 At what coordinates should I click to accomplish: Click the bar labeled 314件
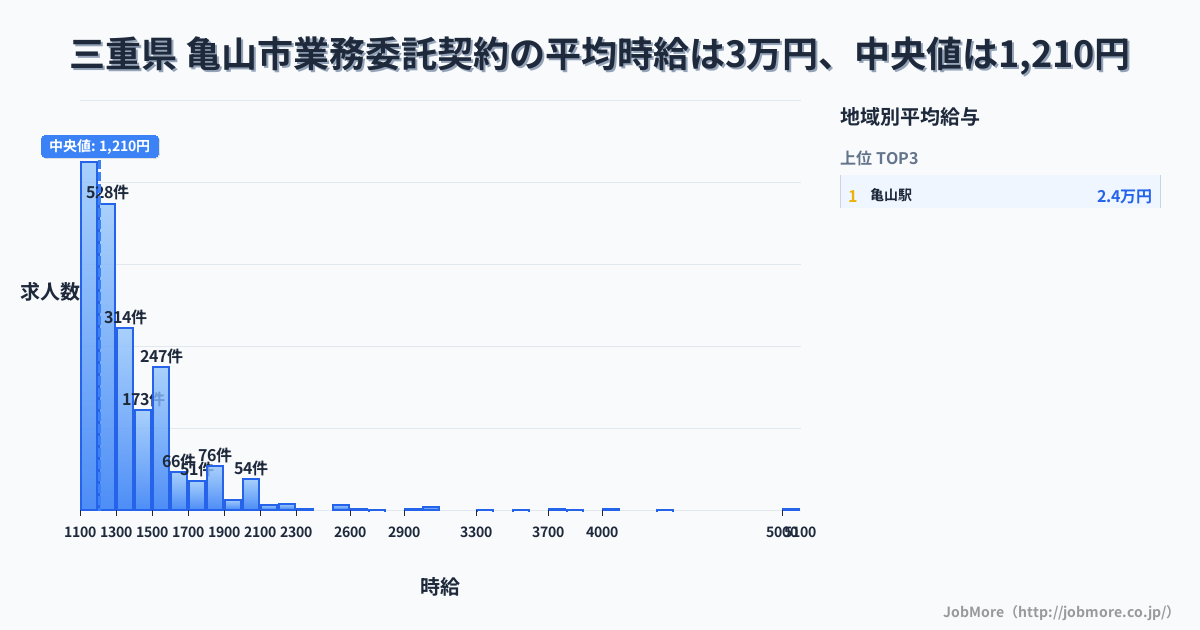pos(125,420)
